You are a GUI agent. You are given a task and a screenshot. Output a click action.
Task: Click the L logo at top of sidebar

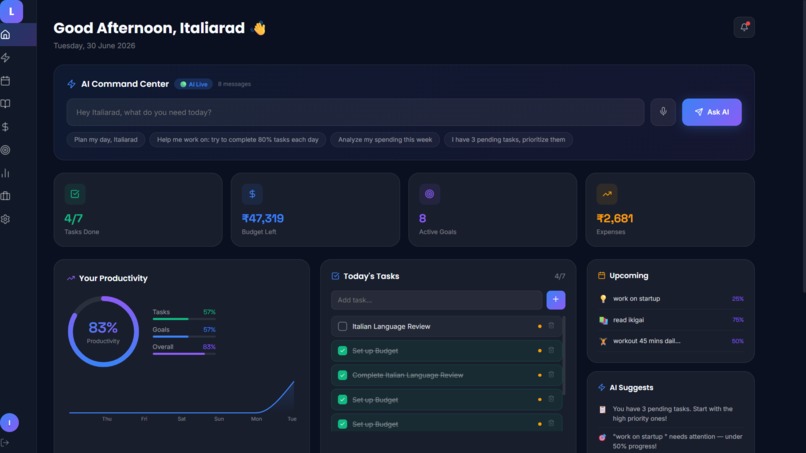[11, 11]
